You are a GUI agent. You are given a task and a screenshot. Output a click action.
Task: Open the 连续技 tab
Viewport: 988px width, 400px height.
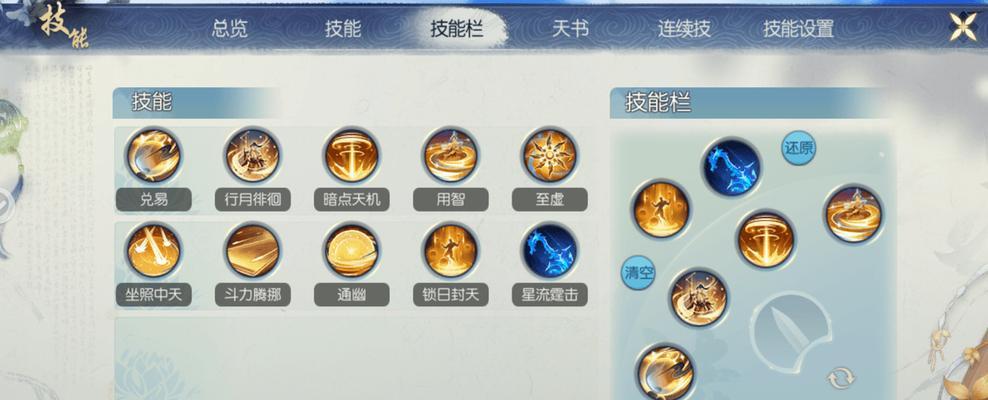(x=684, y=28)
